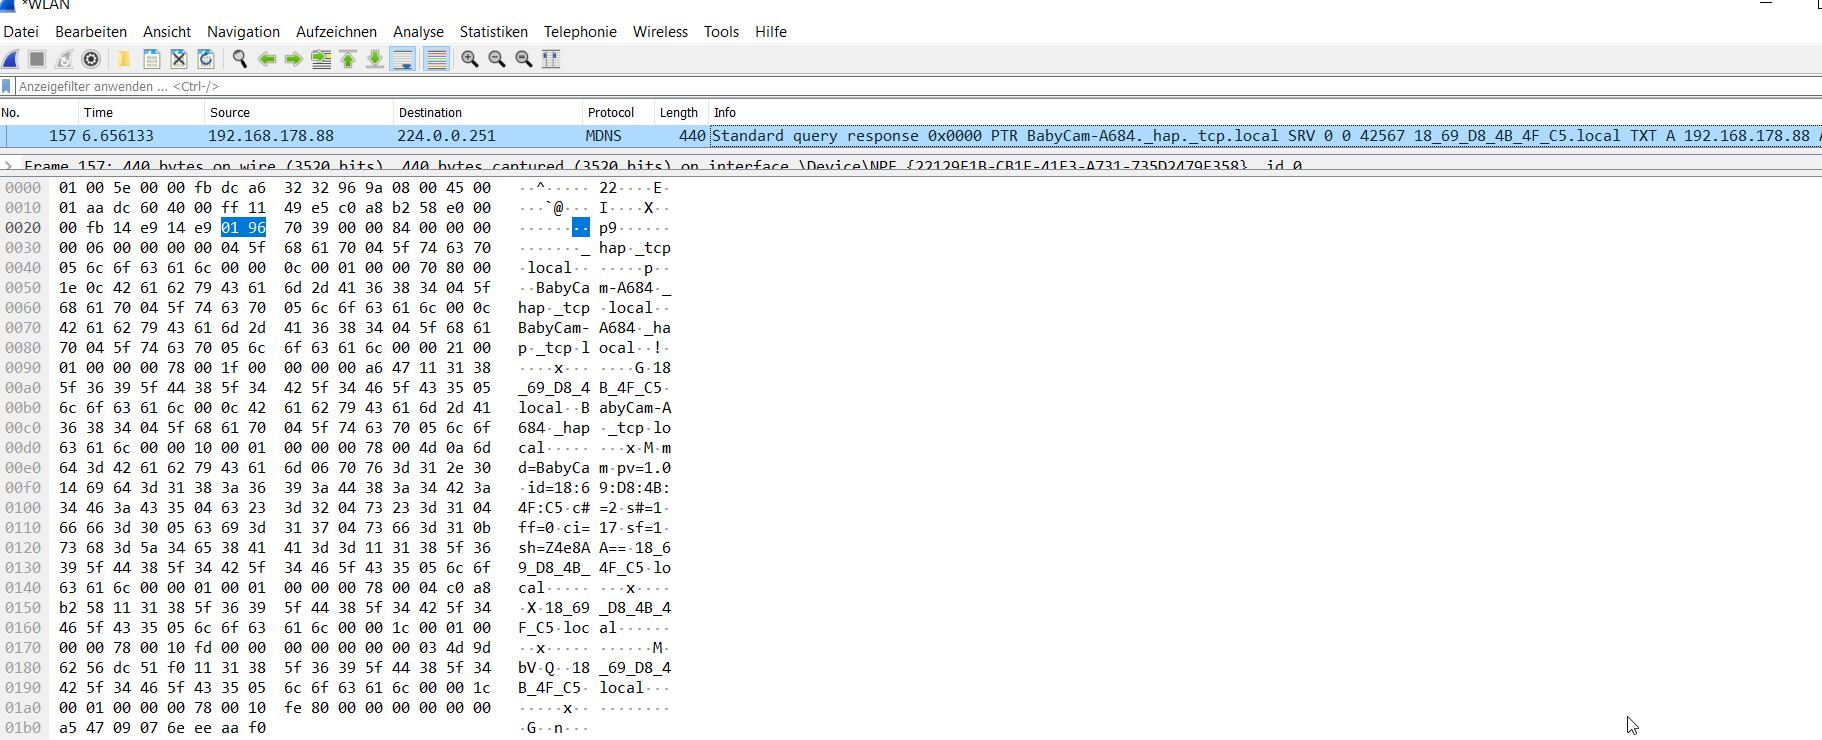1822x740 pixels.
Task: Jump to the last packet
Action: click(x=375, y=59)
